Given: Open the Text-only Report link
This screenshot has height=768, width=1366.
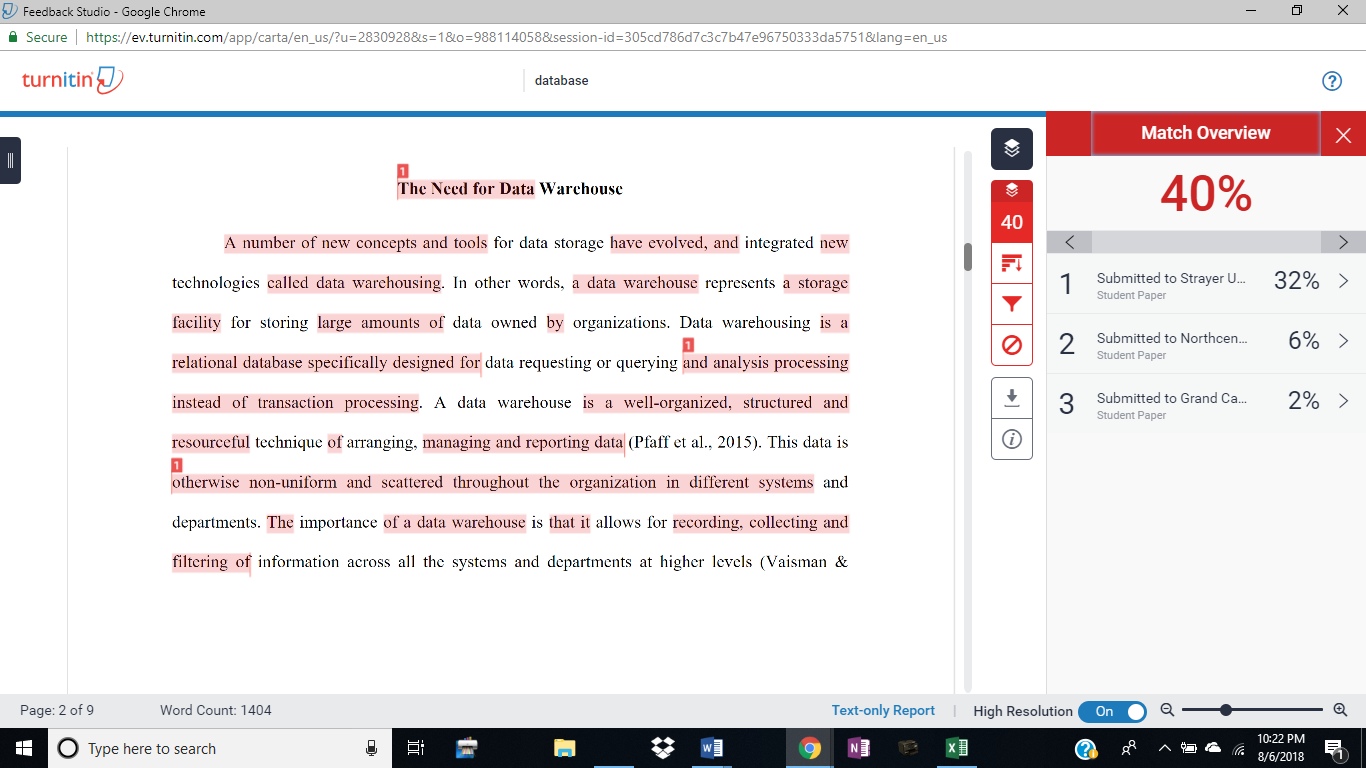Looking at the screenshot, I should (883, 710).
